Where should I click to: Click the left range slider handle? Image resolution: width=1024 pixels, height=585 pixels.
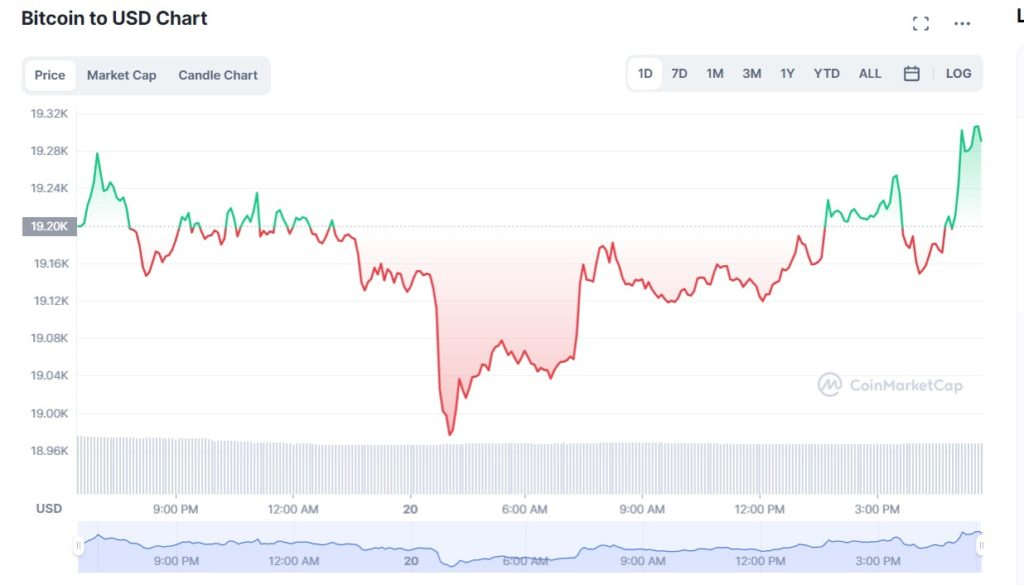pos(79,546)
